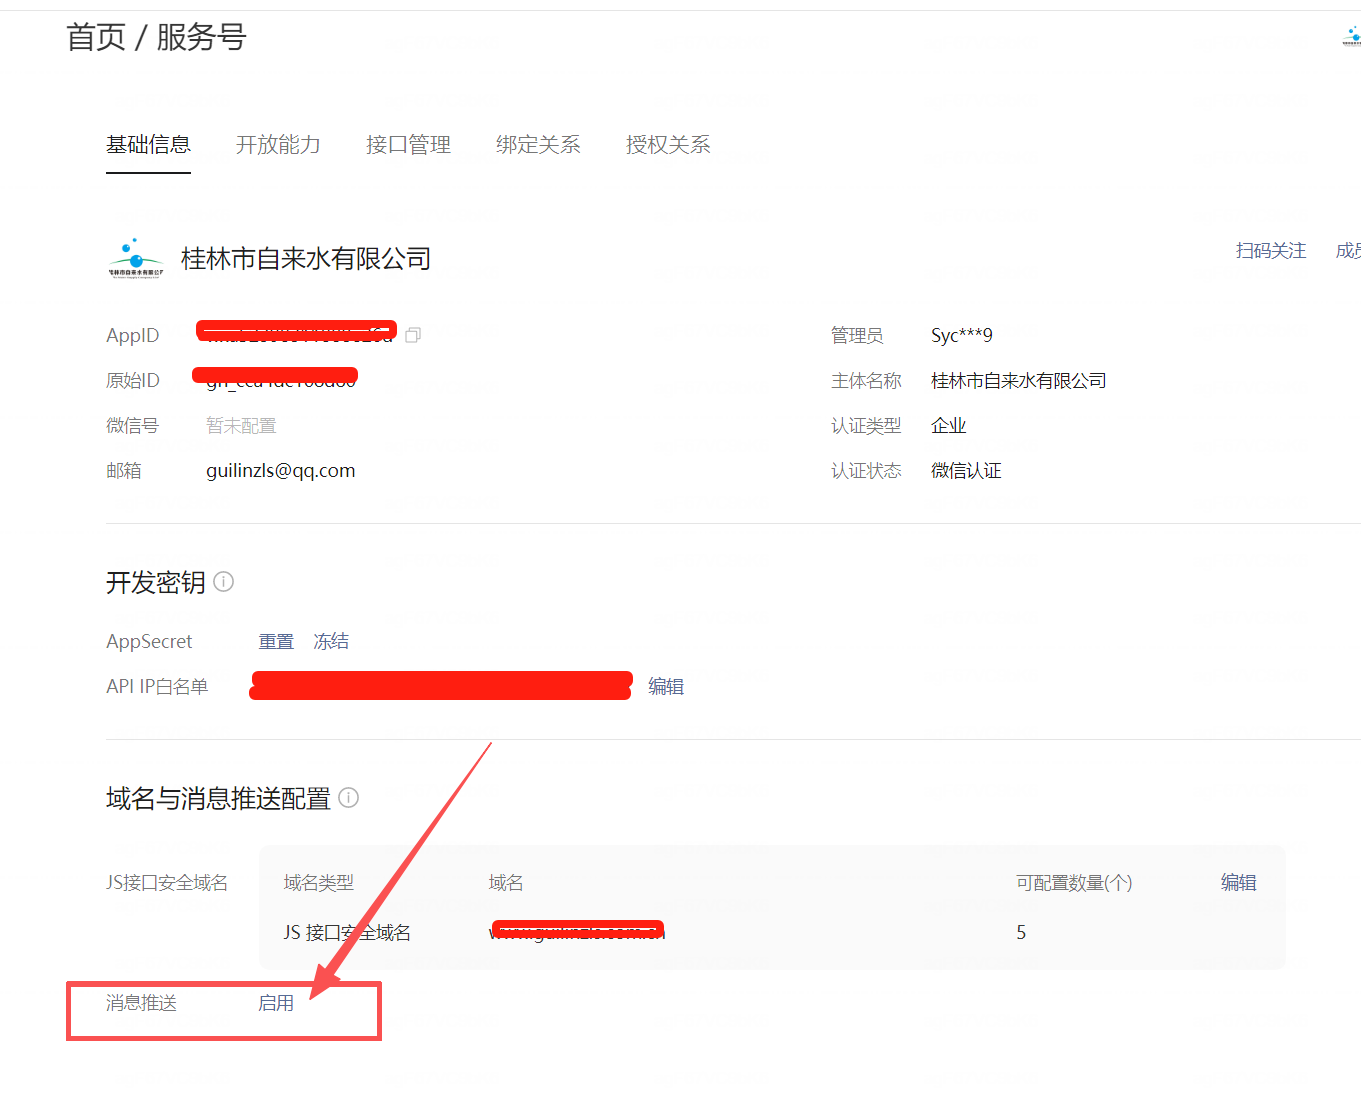Image resolution: width=1361 pixels, height=1094 pixels.
Task: Navigate to 首页 in the breadcrumb
Action: [x=96, y=38]
